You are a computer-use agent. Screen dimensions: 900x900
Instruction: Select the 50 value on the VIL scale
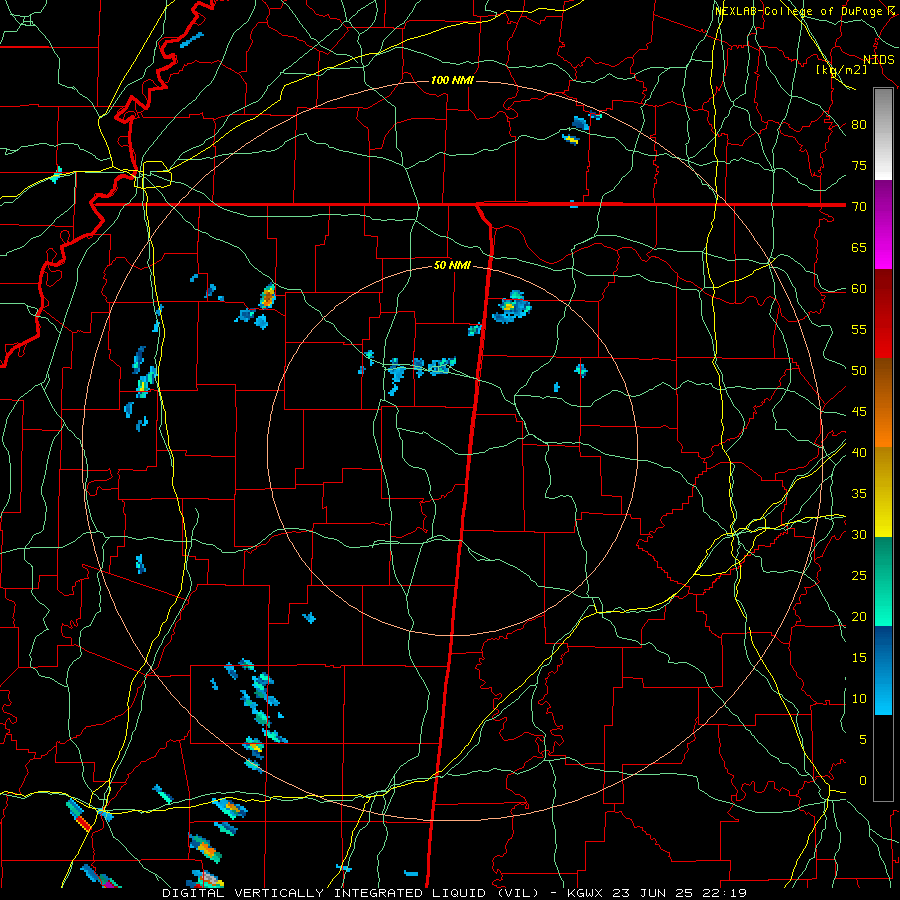pos(859,371)
